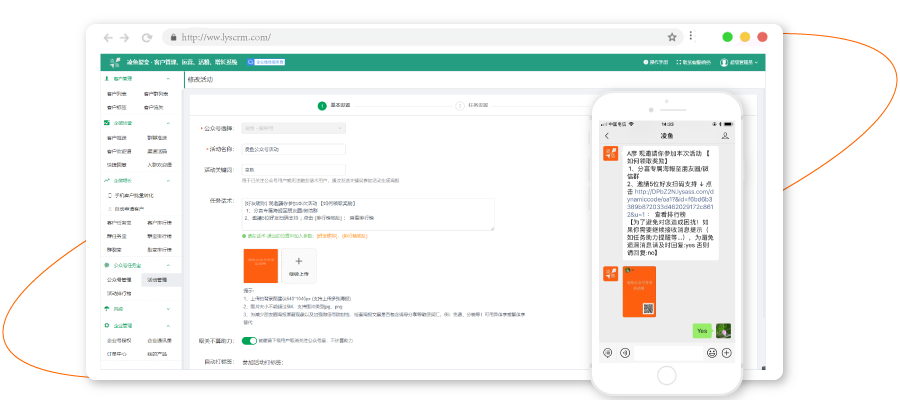Click the browser forward arrow
The width and height of the screenshot is (900, 400).
pyautogui.click(x=127, y=37)
